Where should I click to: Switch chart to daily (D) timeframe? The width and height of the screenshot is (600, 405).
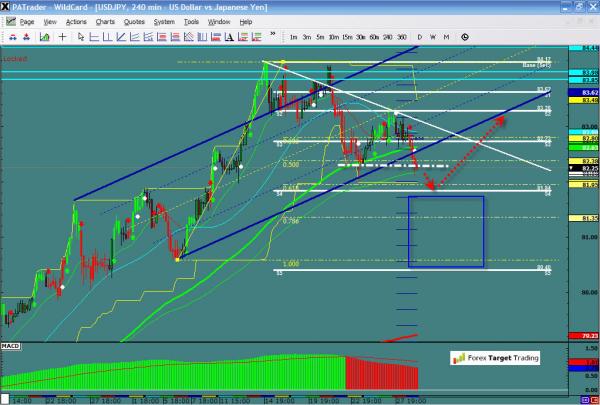(419, 37)
